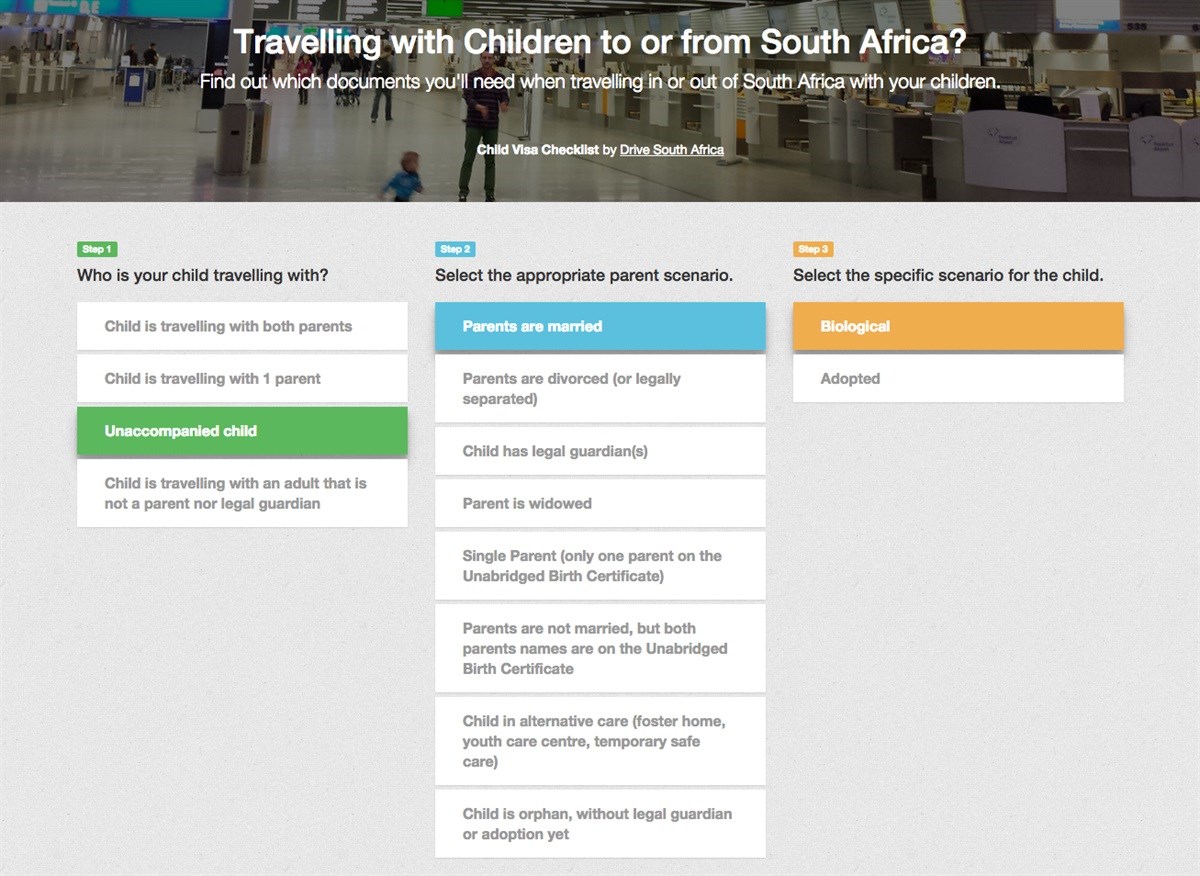Screen dimensions: 1200x876
Task: Select "Child has legal guardian(s)"
Action: click(600, 450)
